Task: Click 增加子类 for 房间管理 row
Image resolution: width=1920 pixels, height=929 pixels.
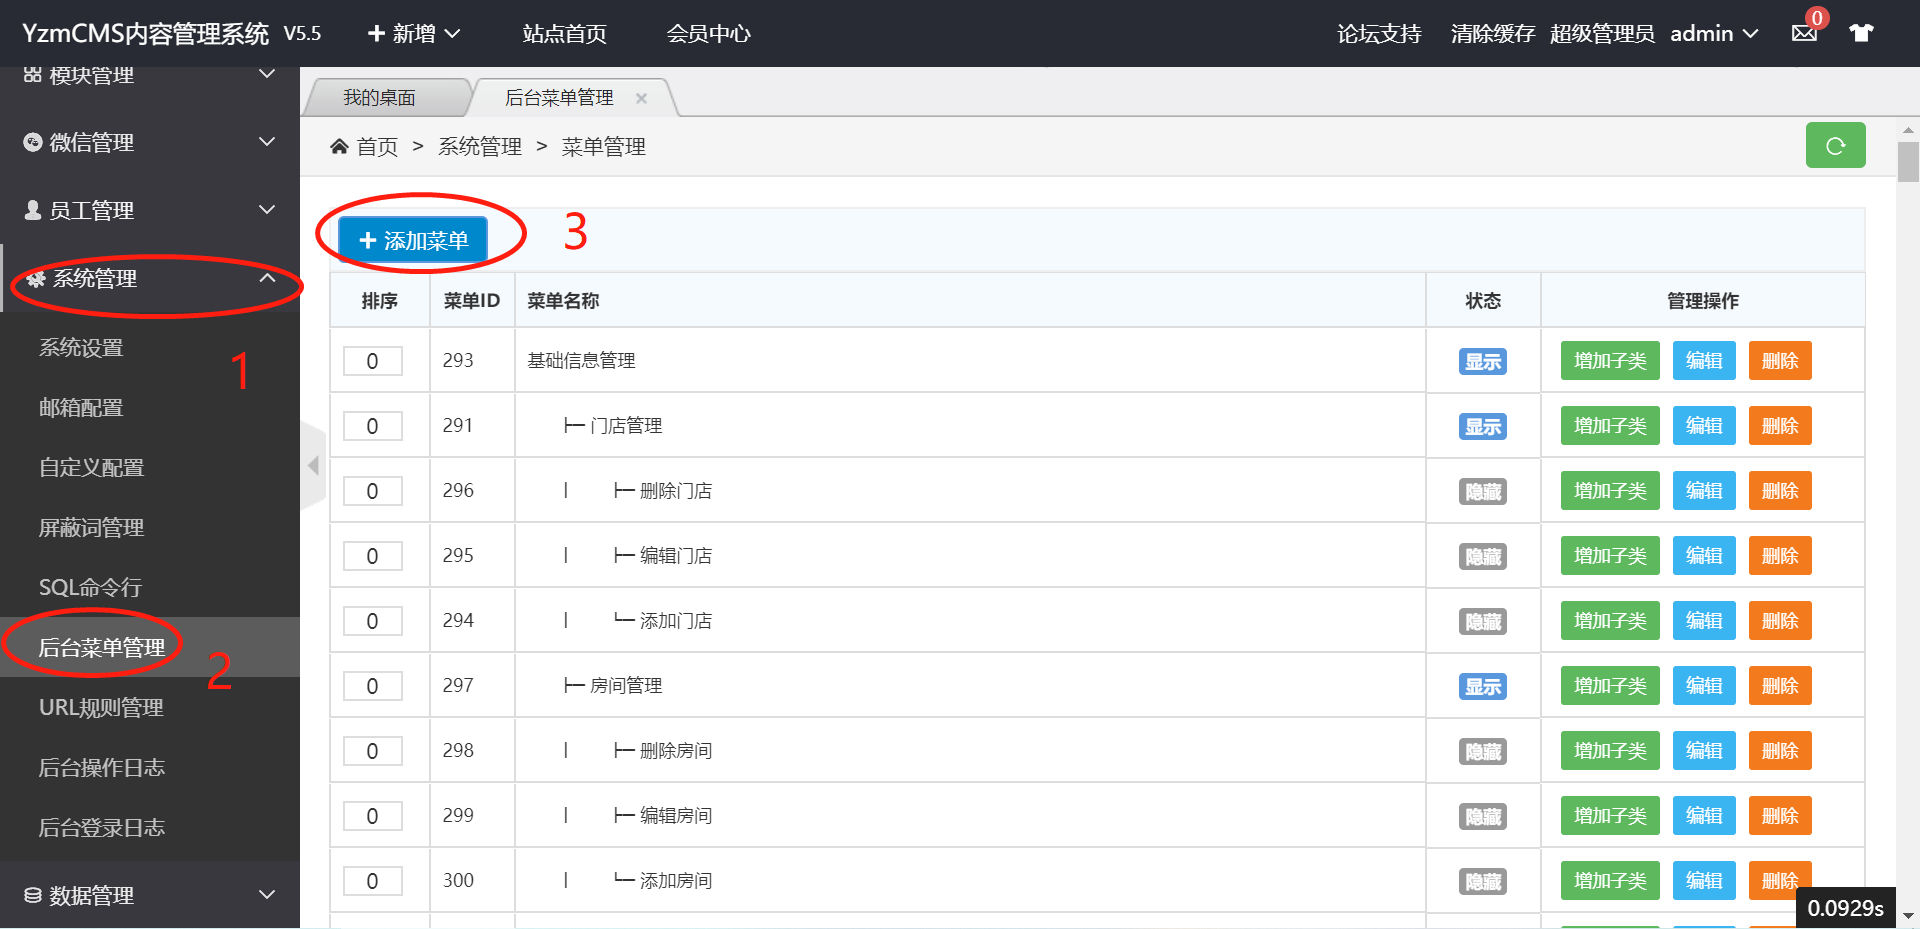Action: [x=1610, y=686]
